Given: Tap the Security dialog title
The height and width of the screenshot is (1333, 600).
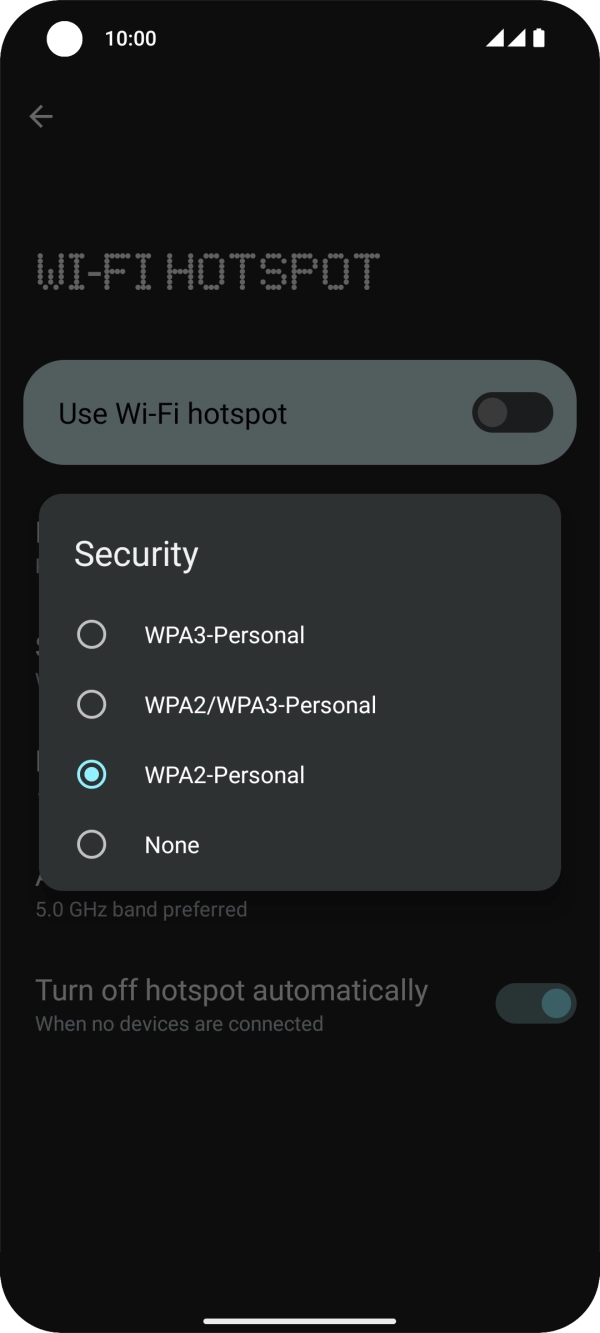Looking at the screenshot, I should click(136, 553).
